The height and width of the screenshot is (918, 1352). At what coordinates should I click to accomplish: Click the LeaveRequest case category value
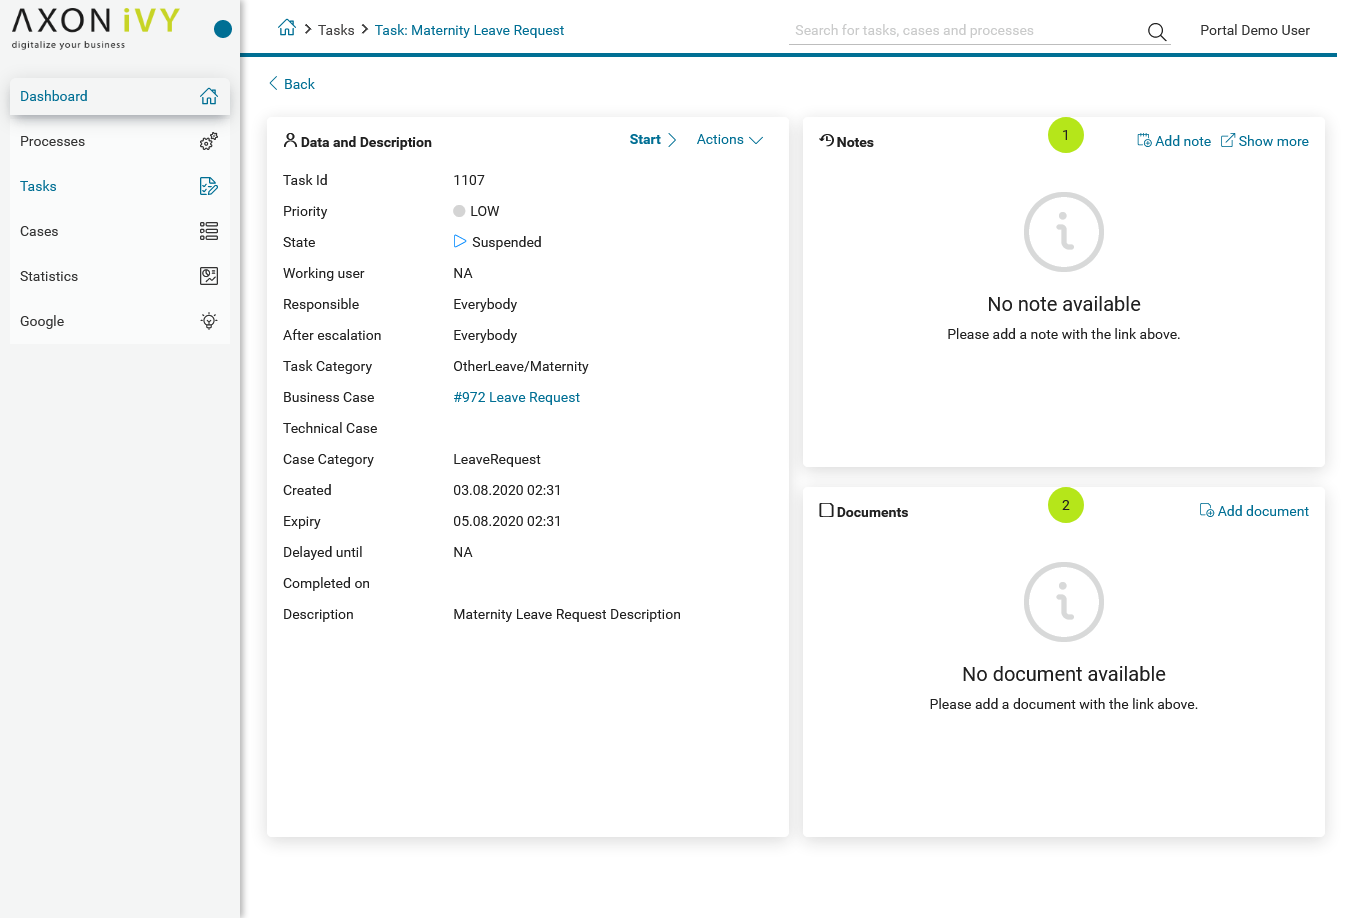pos(497,459)
